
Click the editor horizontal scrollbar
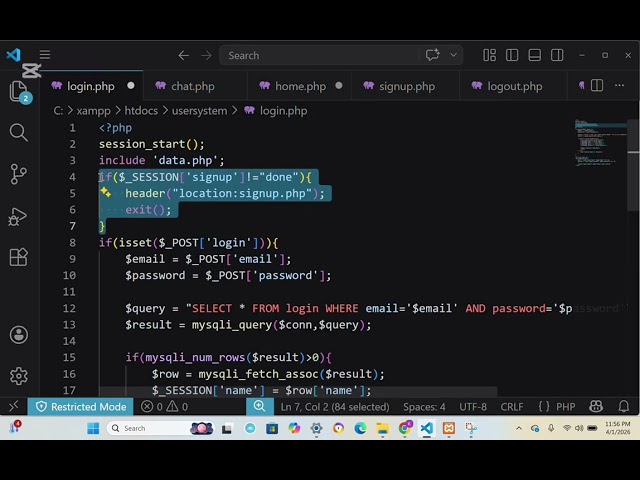298,391
